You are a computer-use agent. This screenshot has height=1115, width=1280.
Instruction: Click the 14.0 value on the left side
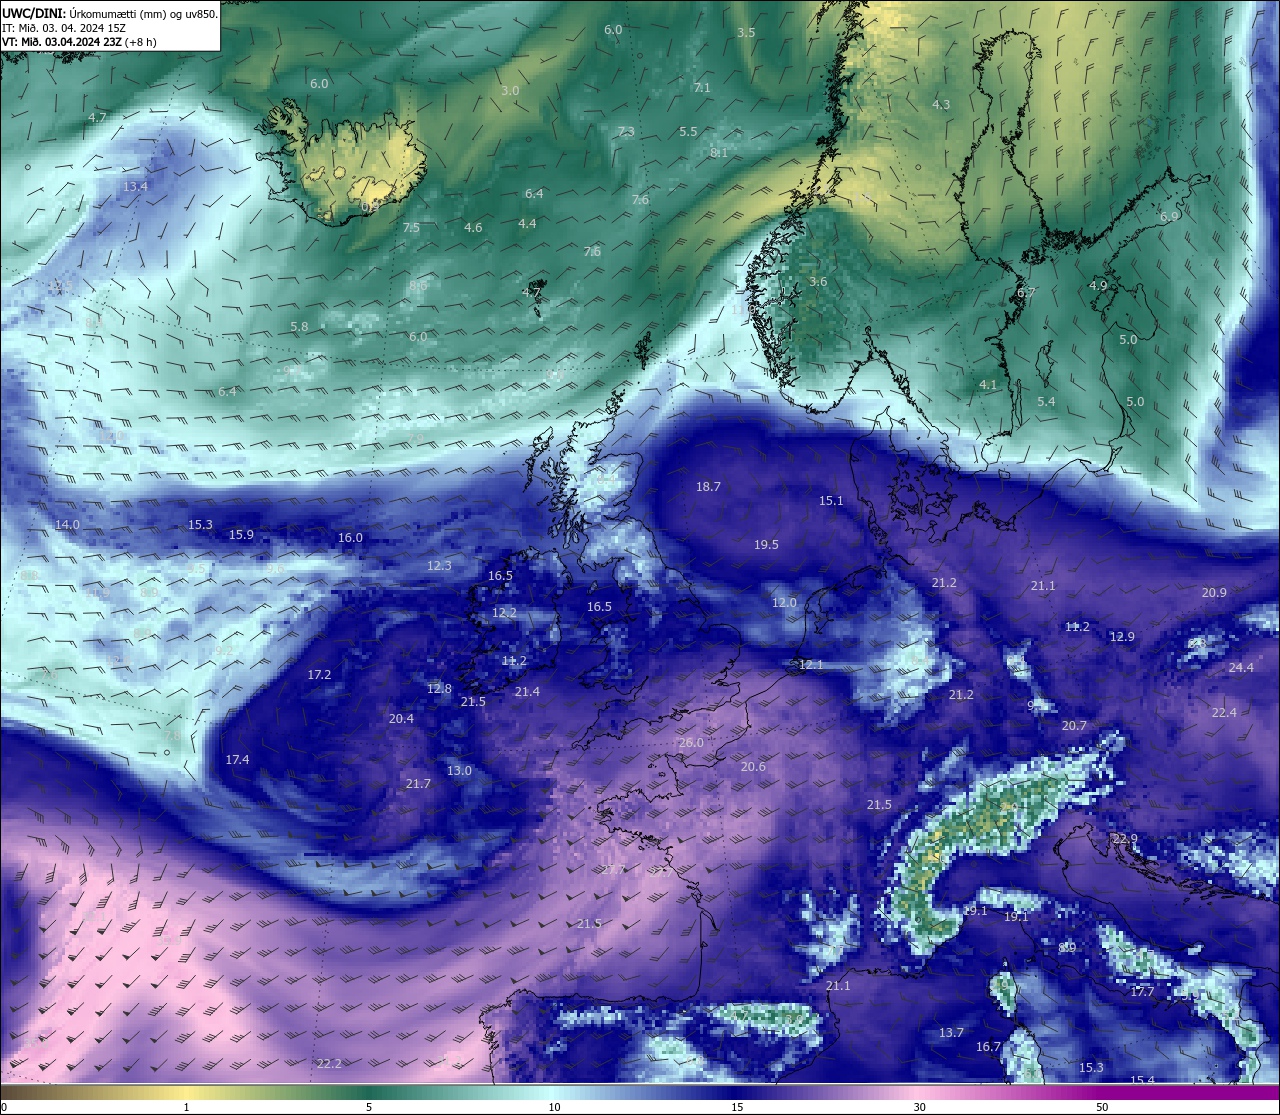[67, 525]
